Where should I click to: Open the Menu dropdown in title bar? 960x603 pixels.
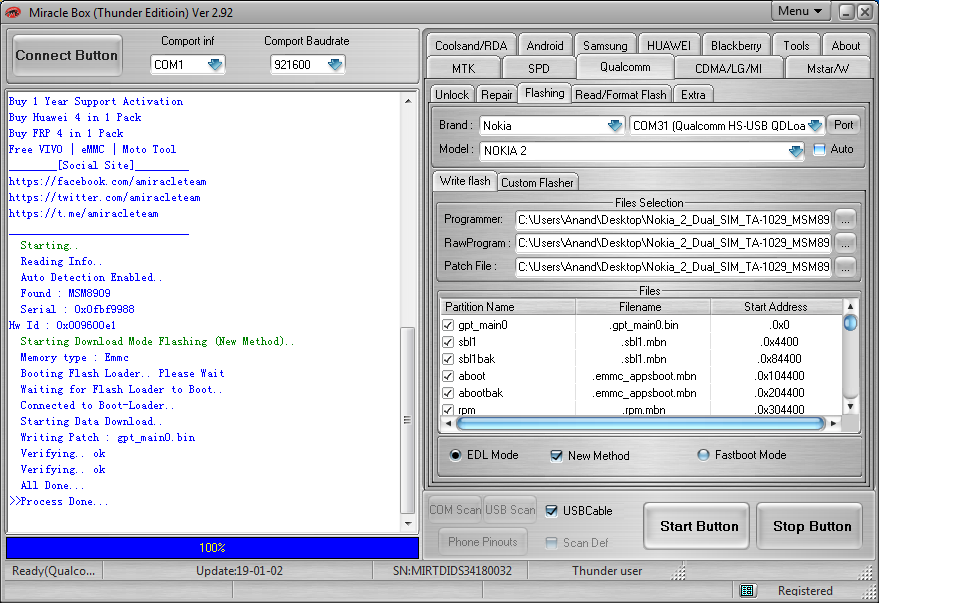coord(800,11)
